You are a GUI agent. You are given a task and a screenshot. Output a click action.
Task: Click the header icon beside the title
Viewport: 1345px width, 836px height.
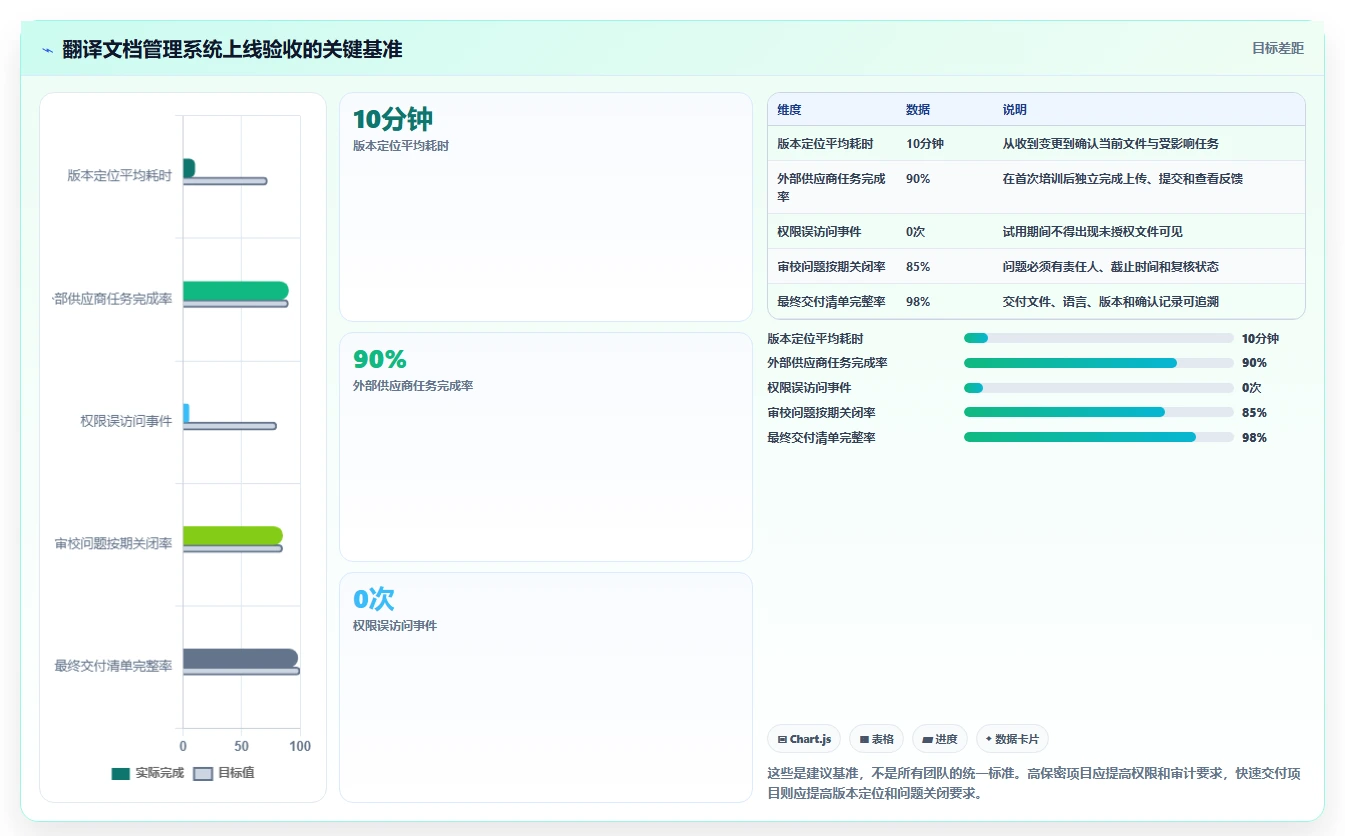47,50
